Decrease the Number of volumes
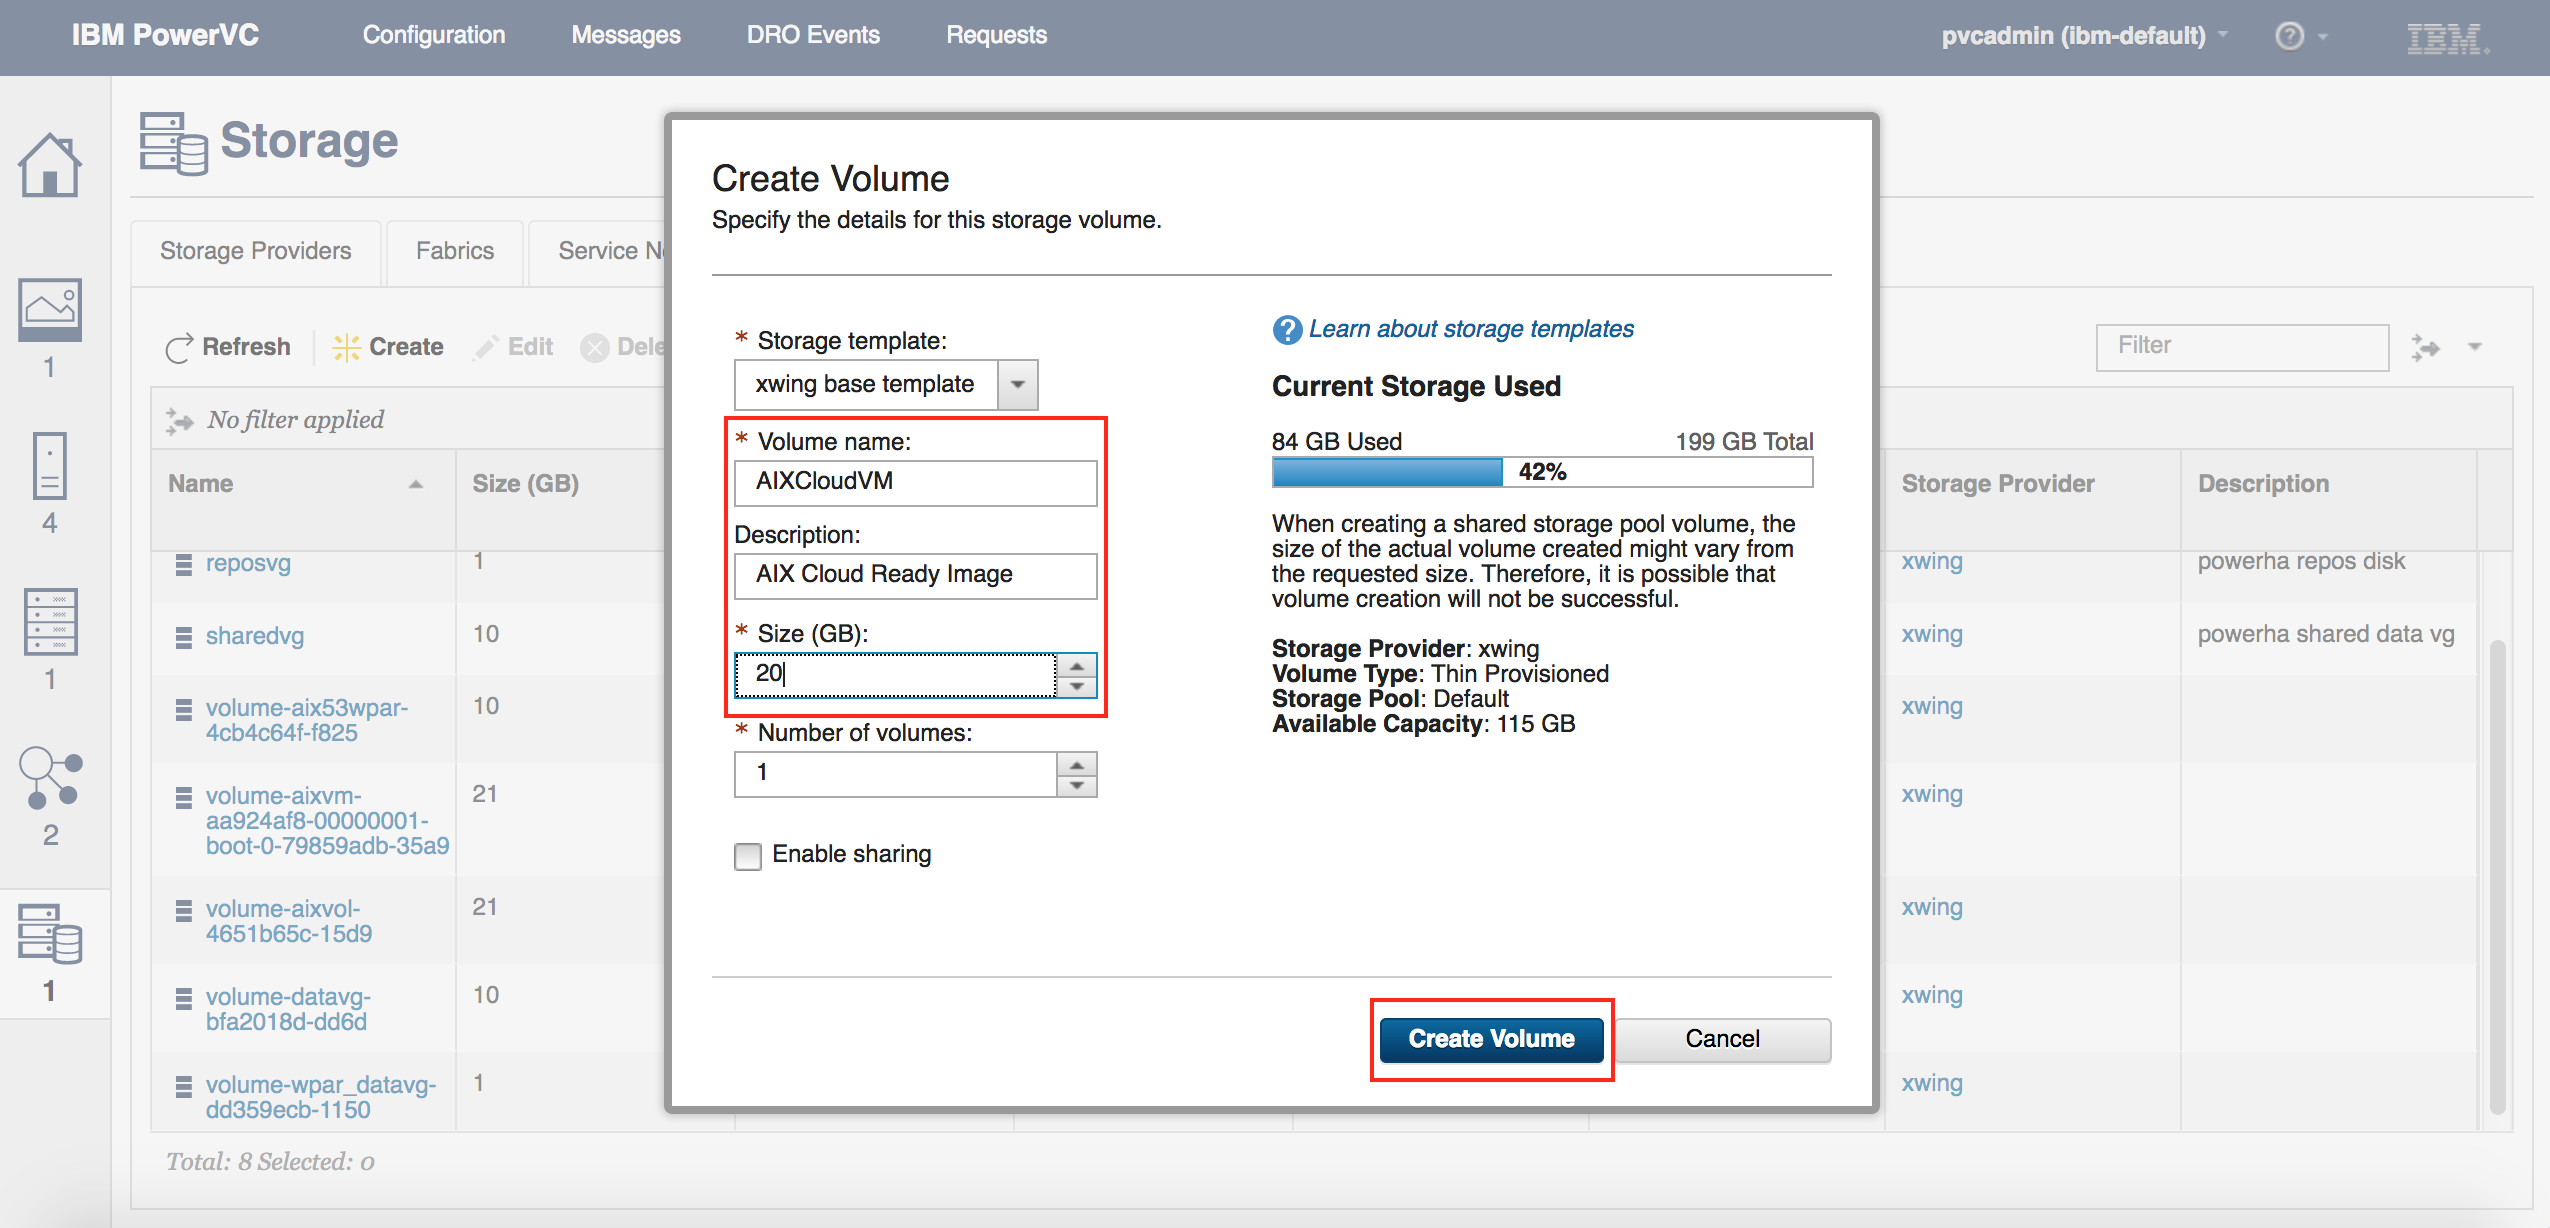 tap(1076, 786)
